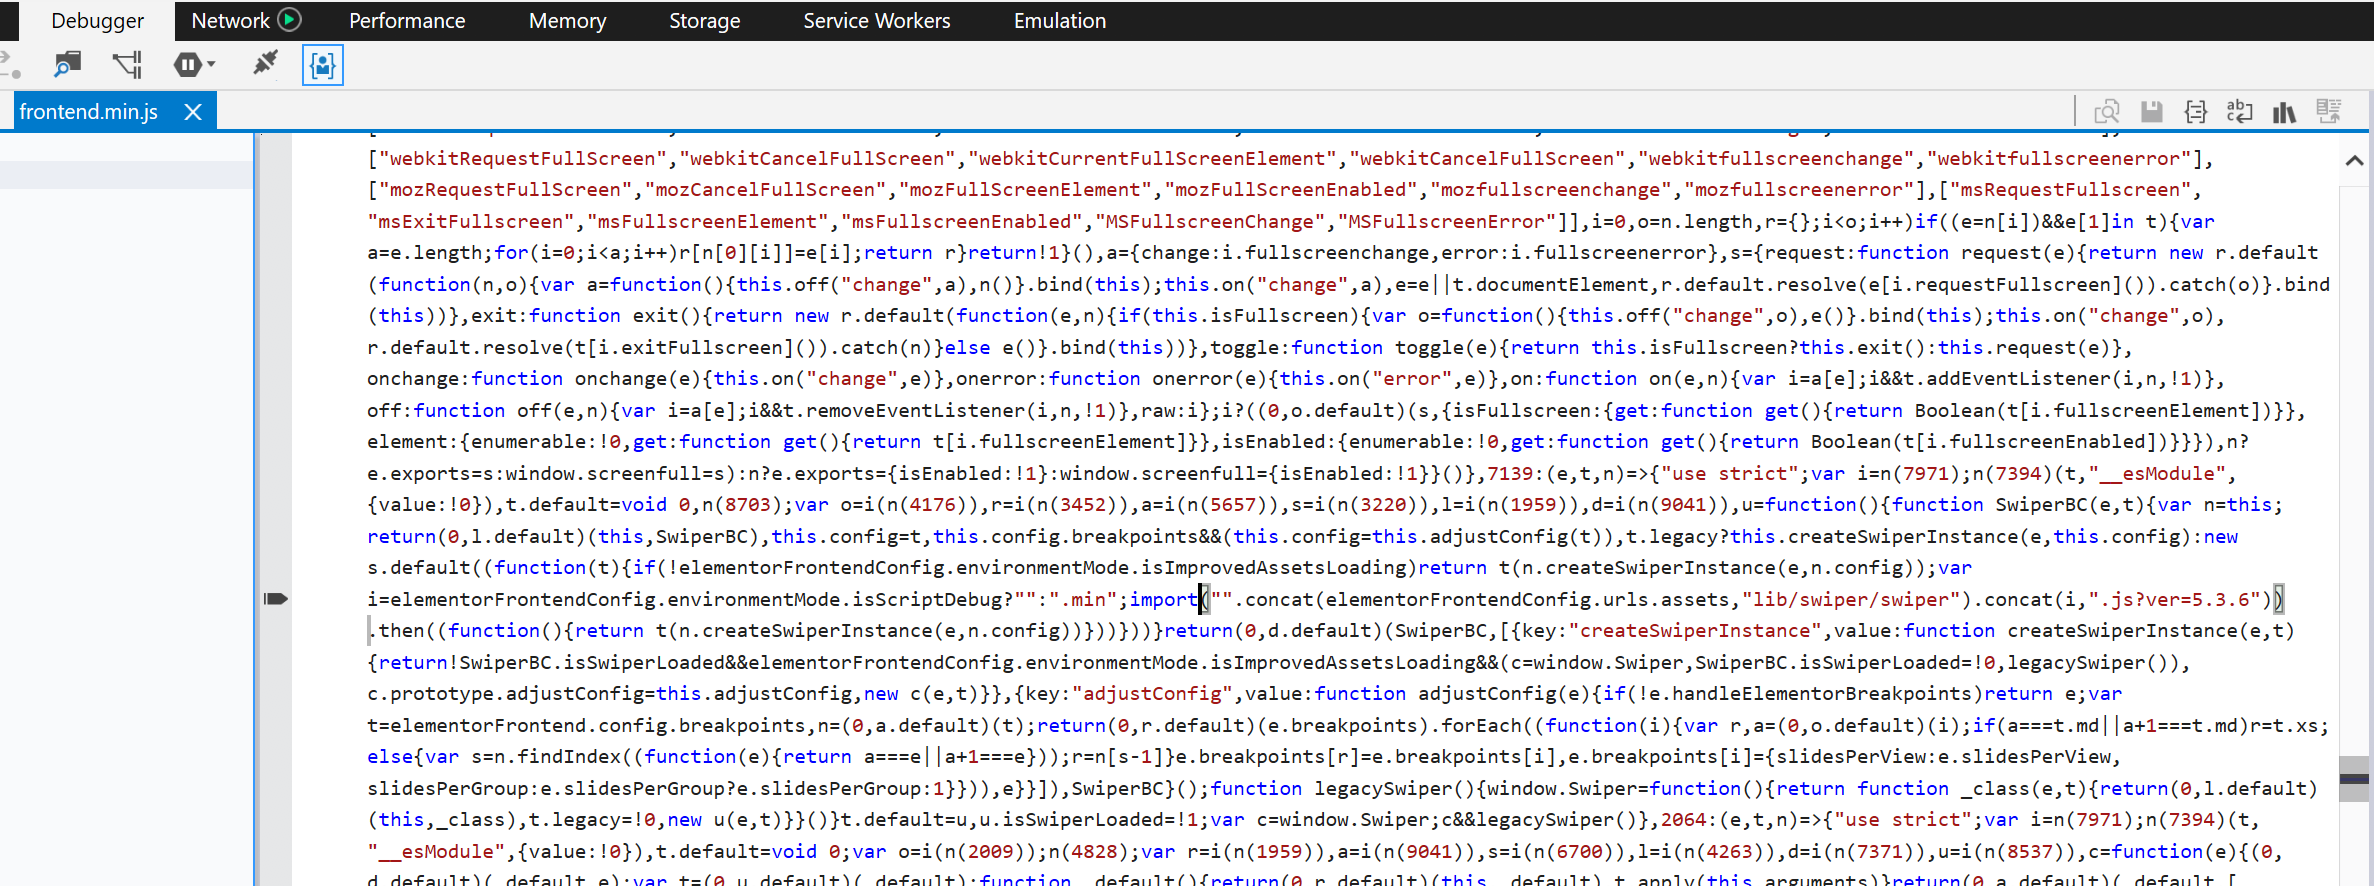Expand the exception behavior dropdown arrow

[212, 65]
